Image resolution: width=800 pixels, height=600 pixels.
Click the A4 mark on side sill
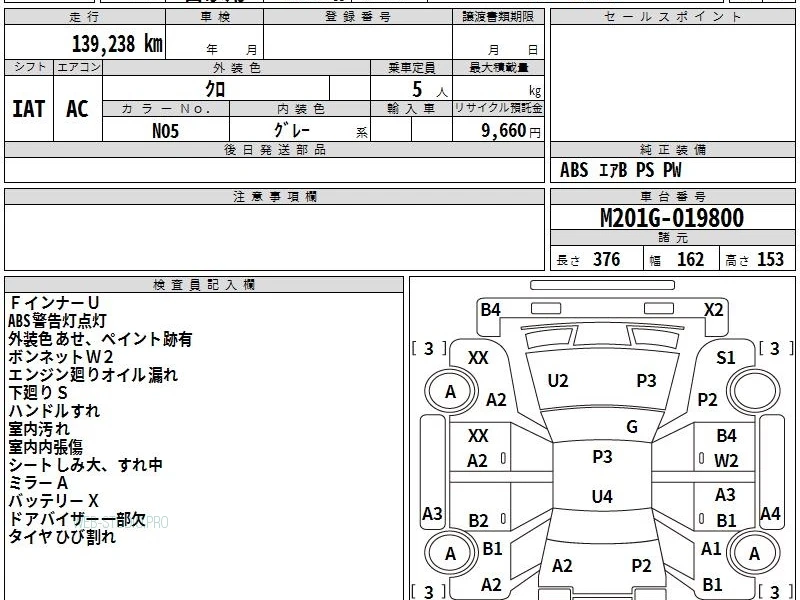[770, 514]
